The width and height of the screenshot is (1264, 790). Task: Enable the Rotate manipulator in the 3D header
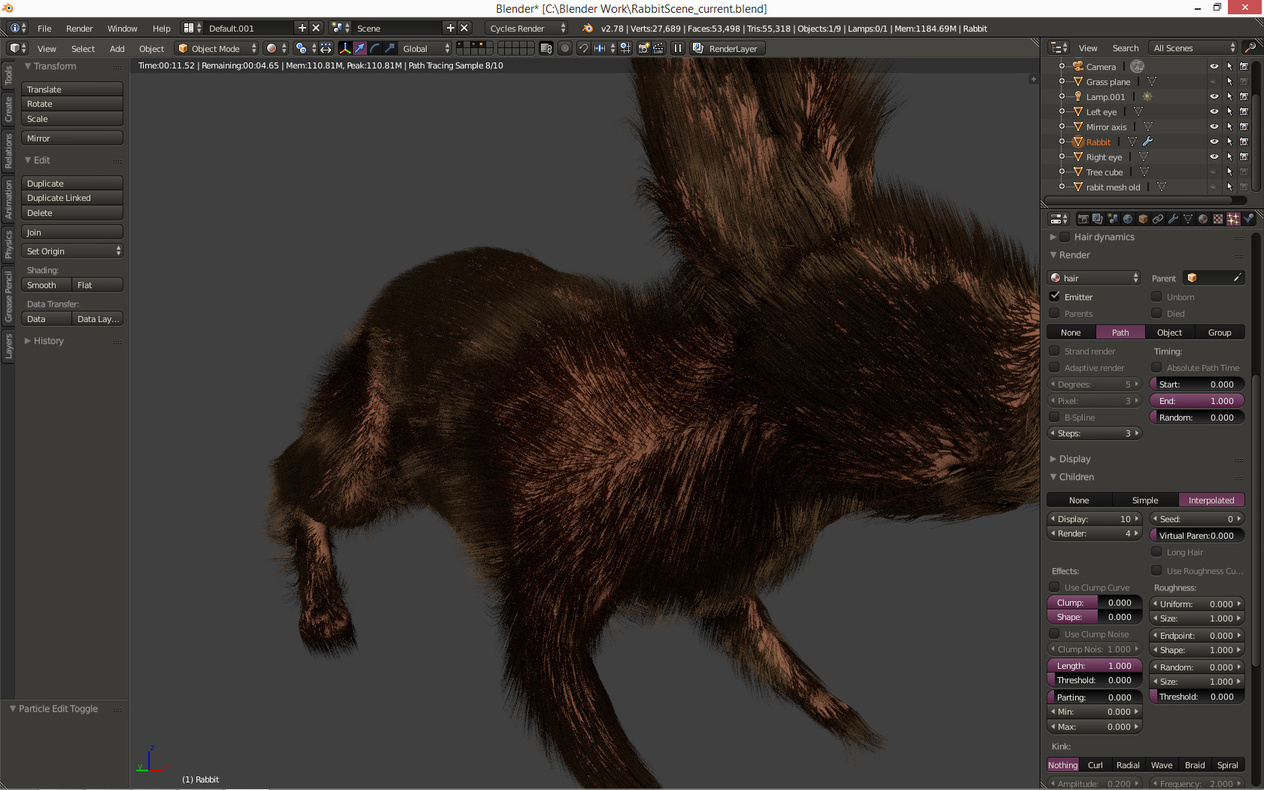375,48
